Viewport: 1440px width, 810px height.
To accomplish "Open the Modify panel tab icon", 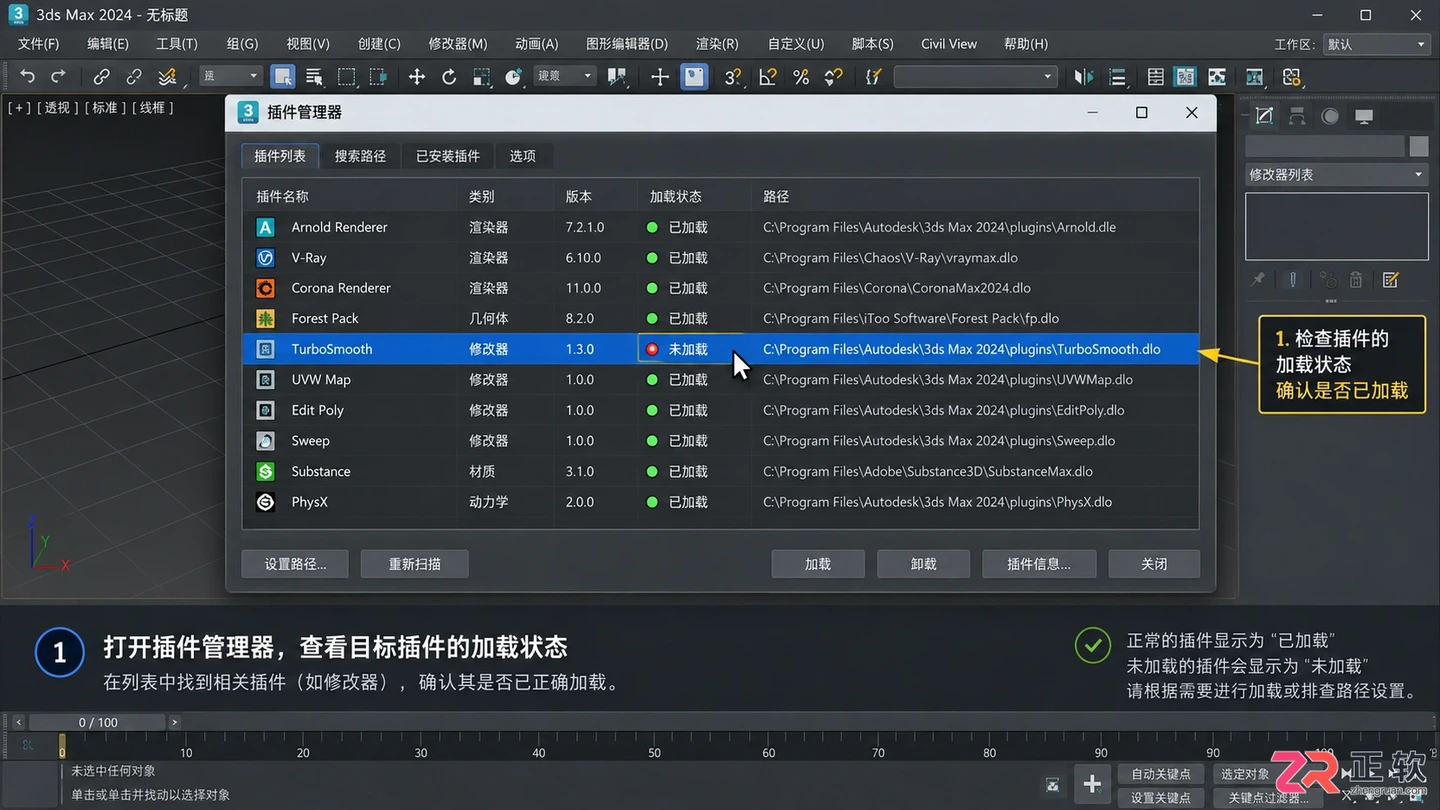I will (1264, 116).
